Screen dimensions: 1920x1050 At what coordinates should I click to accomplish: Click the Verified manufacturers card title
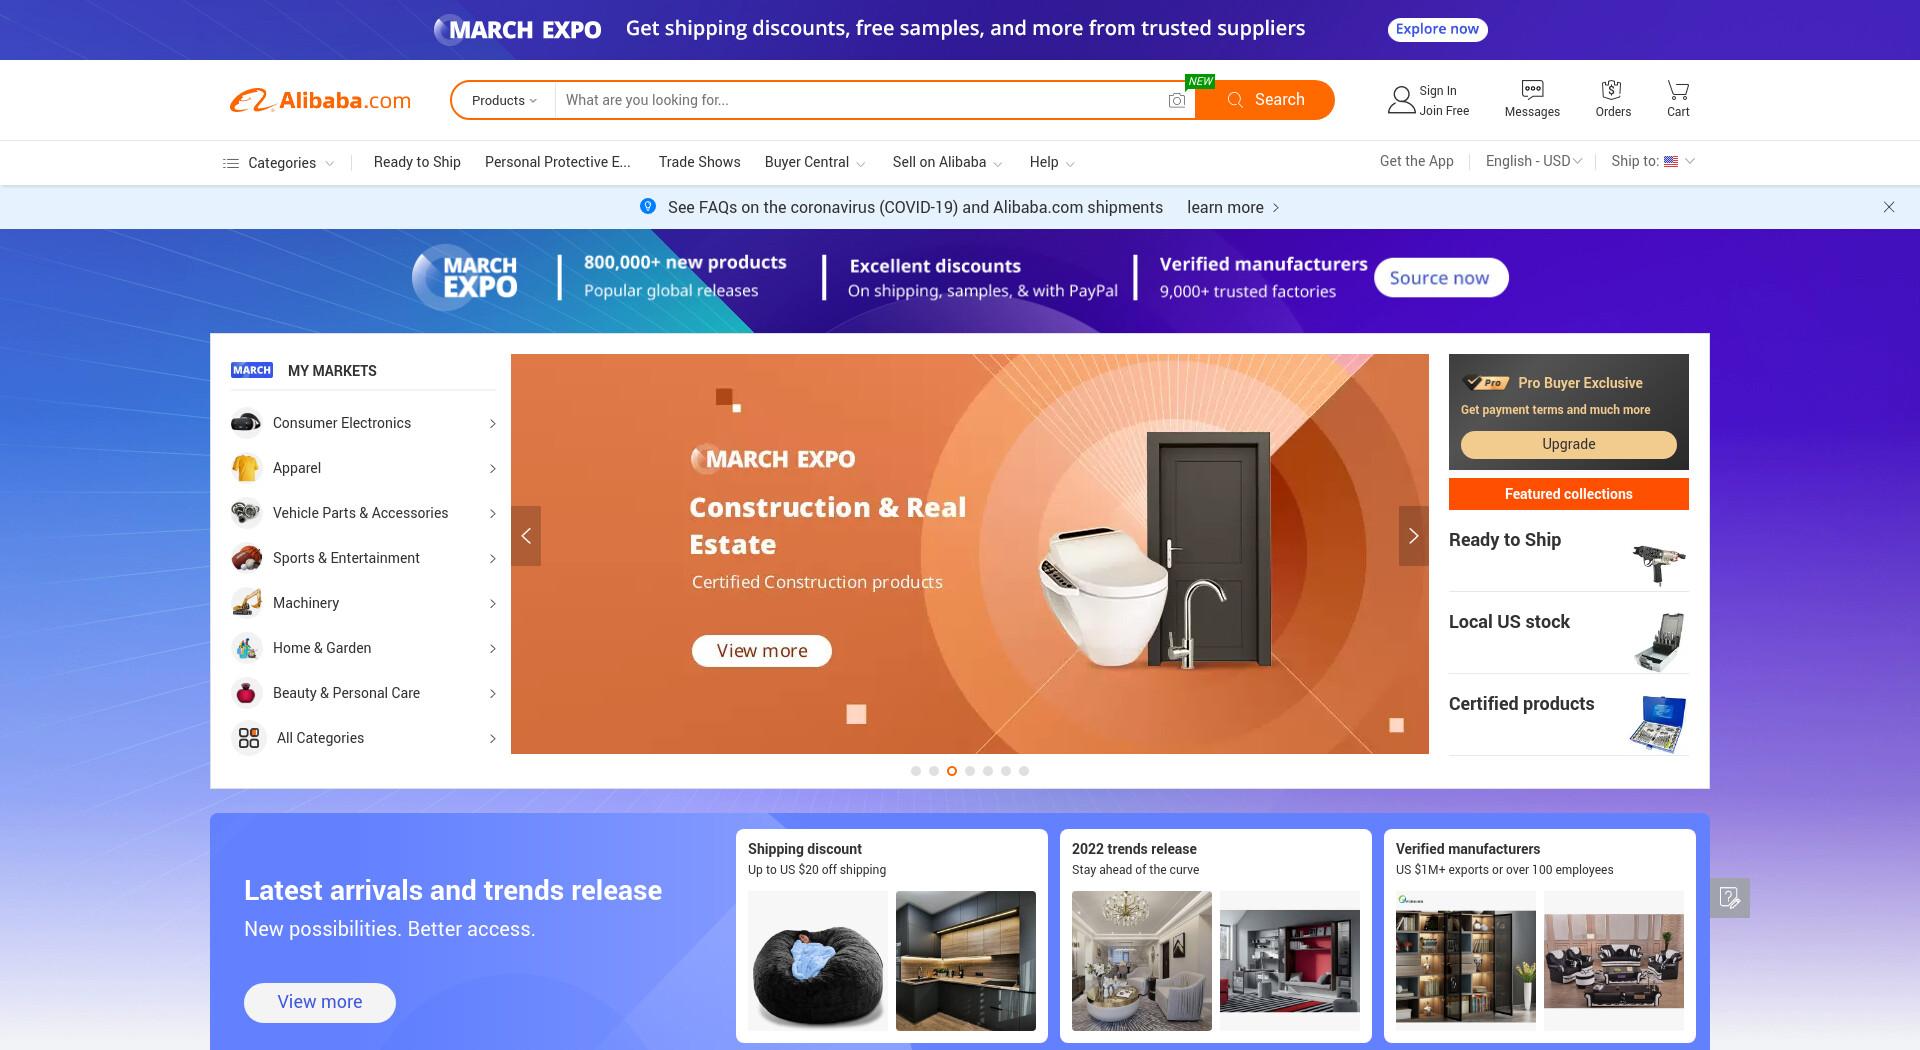coord(1467,849)
